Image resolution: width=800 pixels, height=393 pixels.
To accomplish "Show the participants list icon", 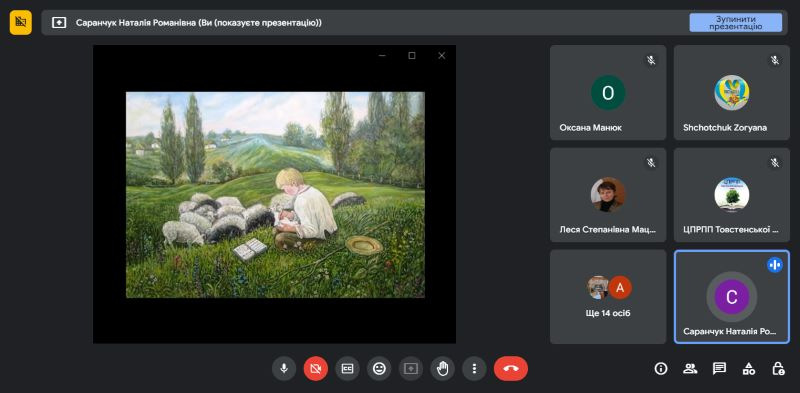I will [690, 369].
